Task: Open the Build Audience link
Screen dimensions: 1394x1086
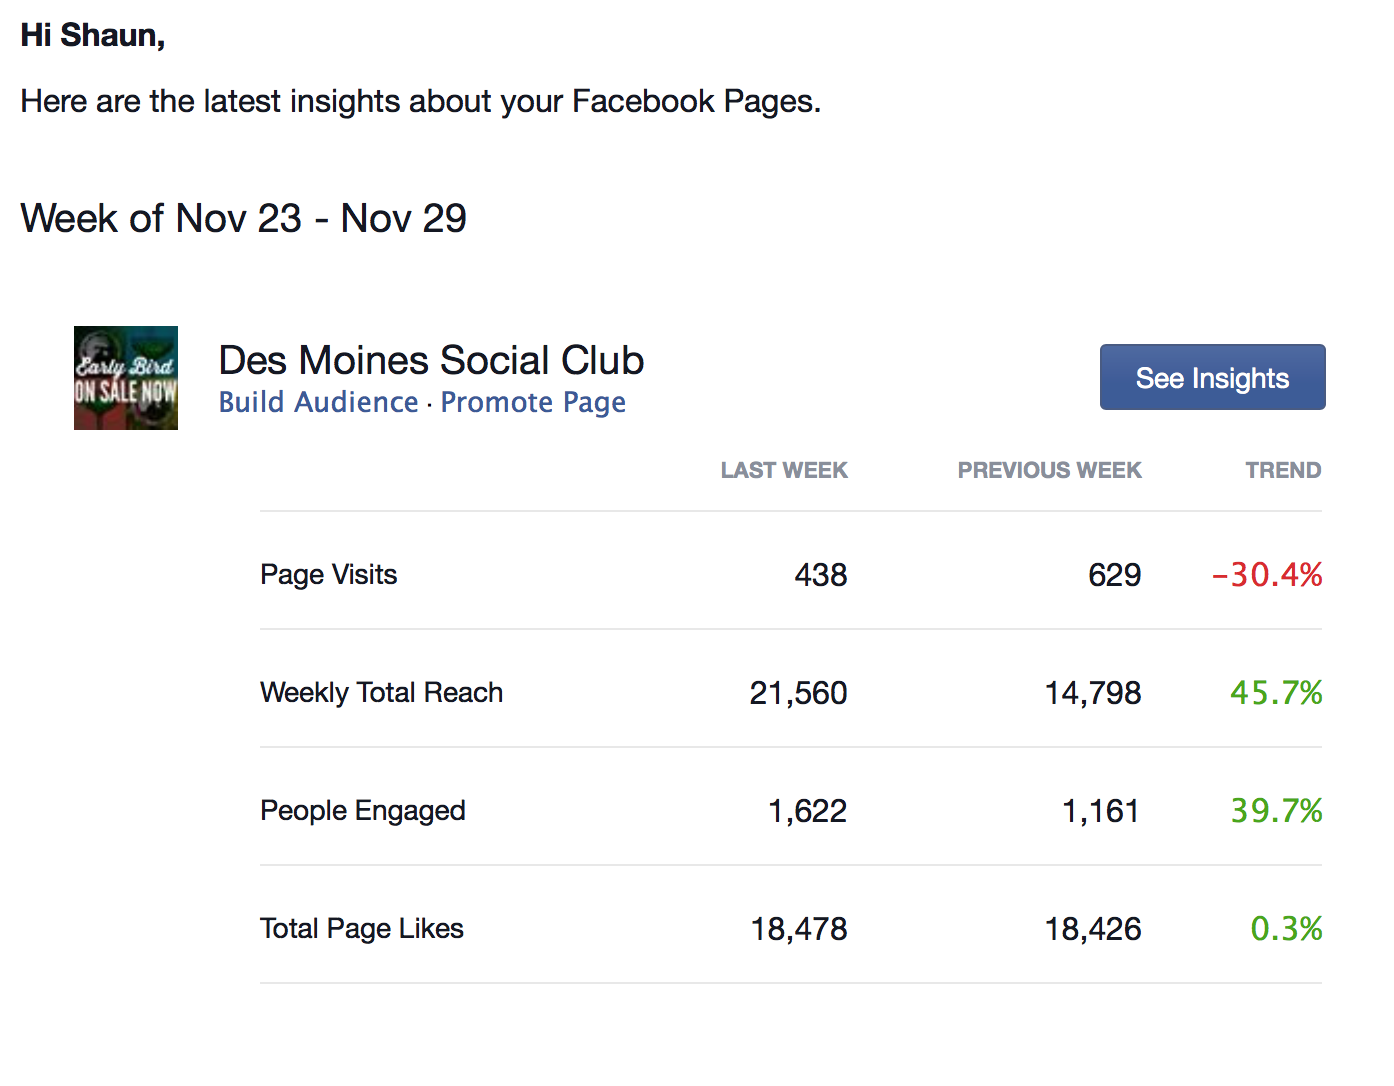Action: (x=318, y=402)
